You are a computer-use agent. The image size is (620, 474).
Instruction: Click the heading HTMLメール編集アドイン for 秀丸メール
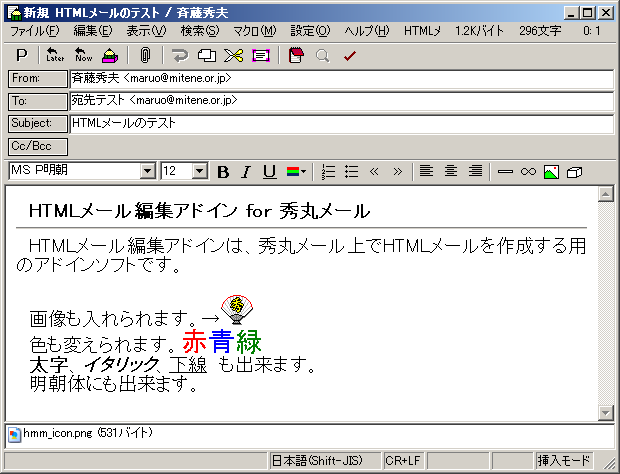click(x=199, y=211)
